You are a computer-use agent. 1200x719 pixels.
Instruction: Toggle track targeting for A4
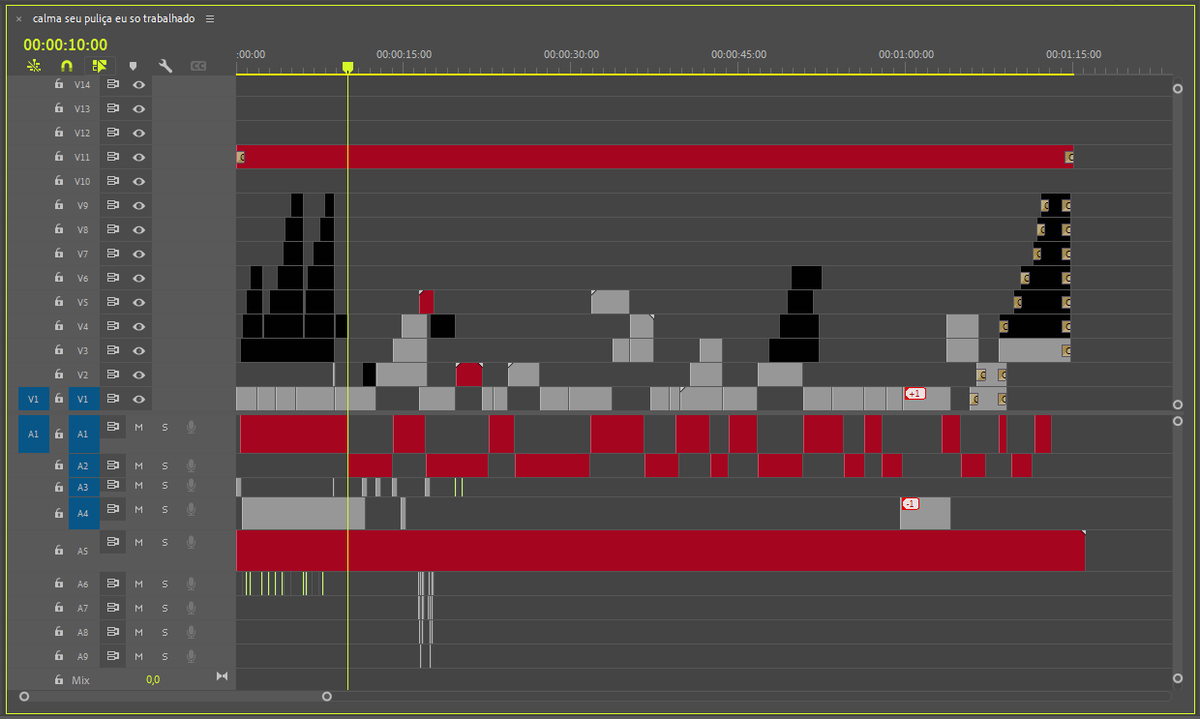point(83,513)
